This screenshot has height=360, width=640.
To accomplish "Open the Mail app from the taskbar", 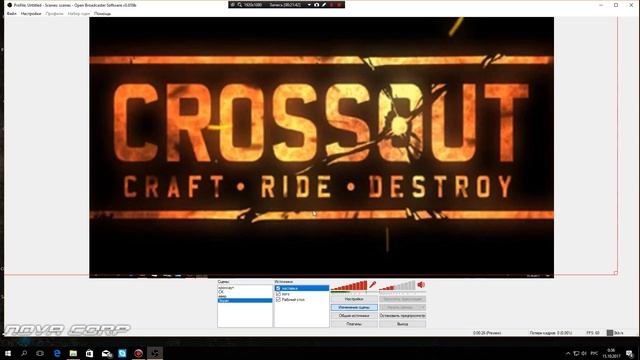I will coord(106,353).
